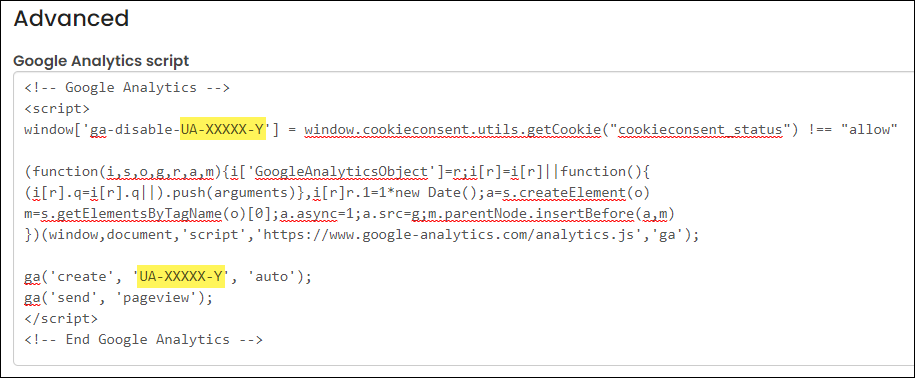
Task: Click the m.parentNode.insertBefore(a,m) segment
Action: pos(551,214)
